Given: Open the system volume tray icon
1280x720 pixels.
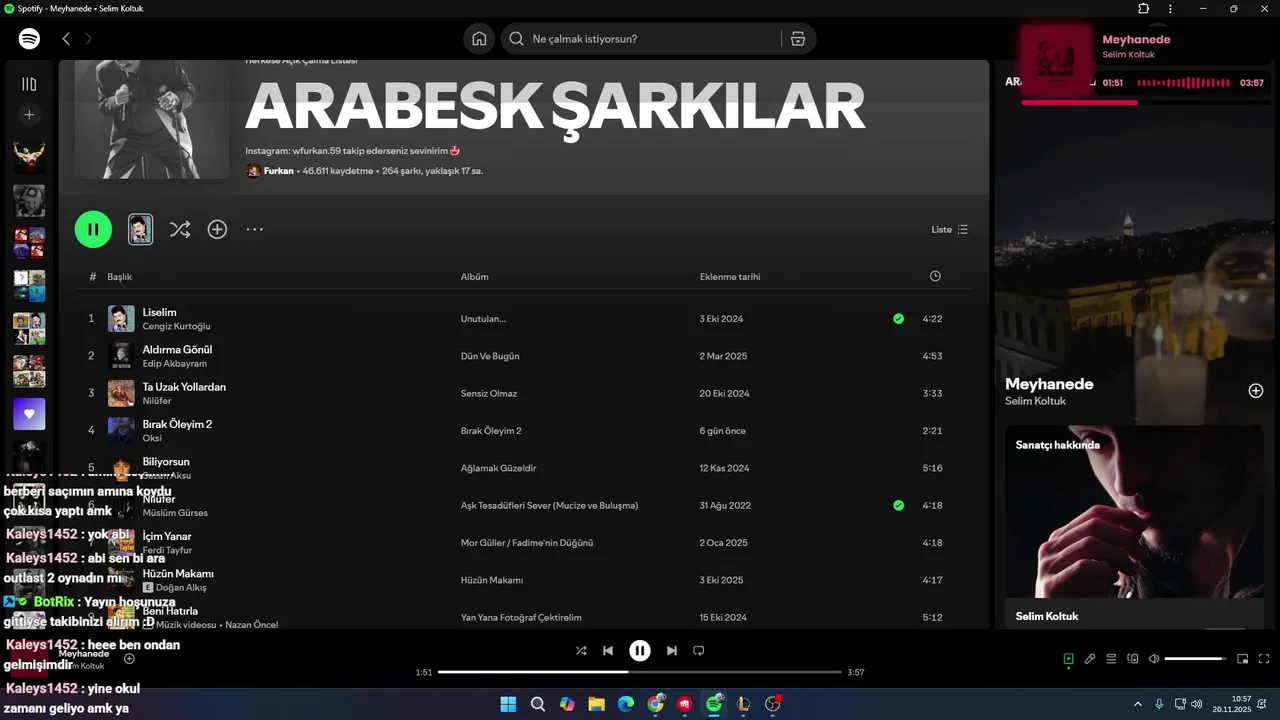Looking at the screenshot, I should click(x=1197, y=704).
